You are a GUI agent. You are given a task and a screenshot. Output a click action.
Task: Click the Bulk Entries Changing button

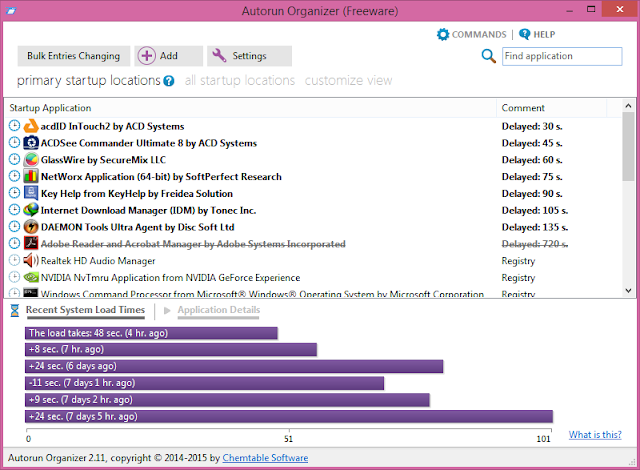coord(73,56)
